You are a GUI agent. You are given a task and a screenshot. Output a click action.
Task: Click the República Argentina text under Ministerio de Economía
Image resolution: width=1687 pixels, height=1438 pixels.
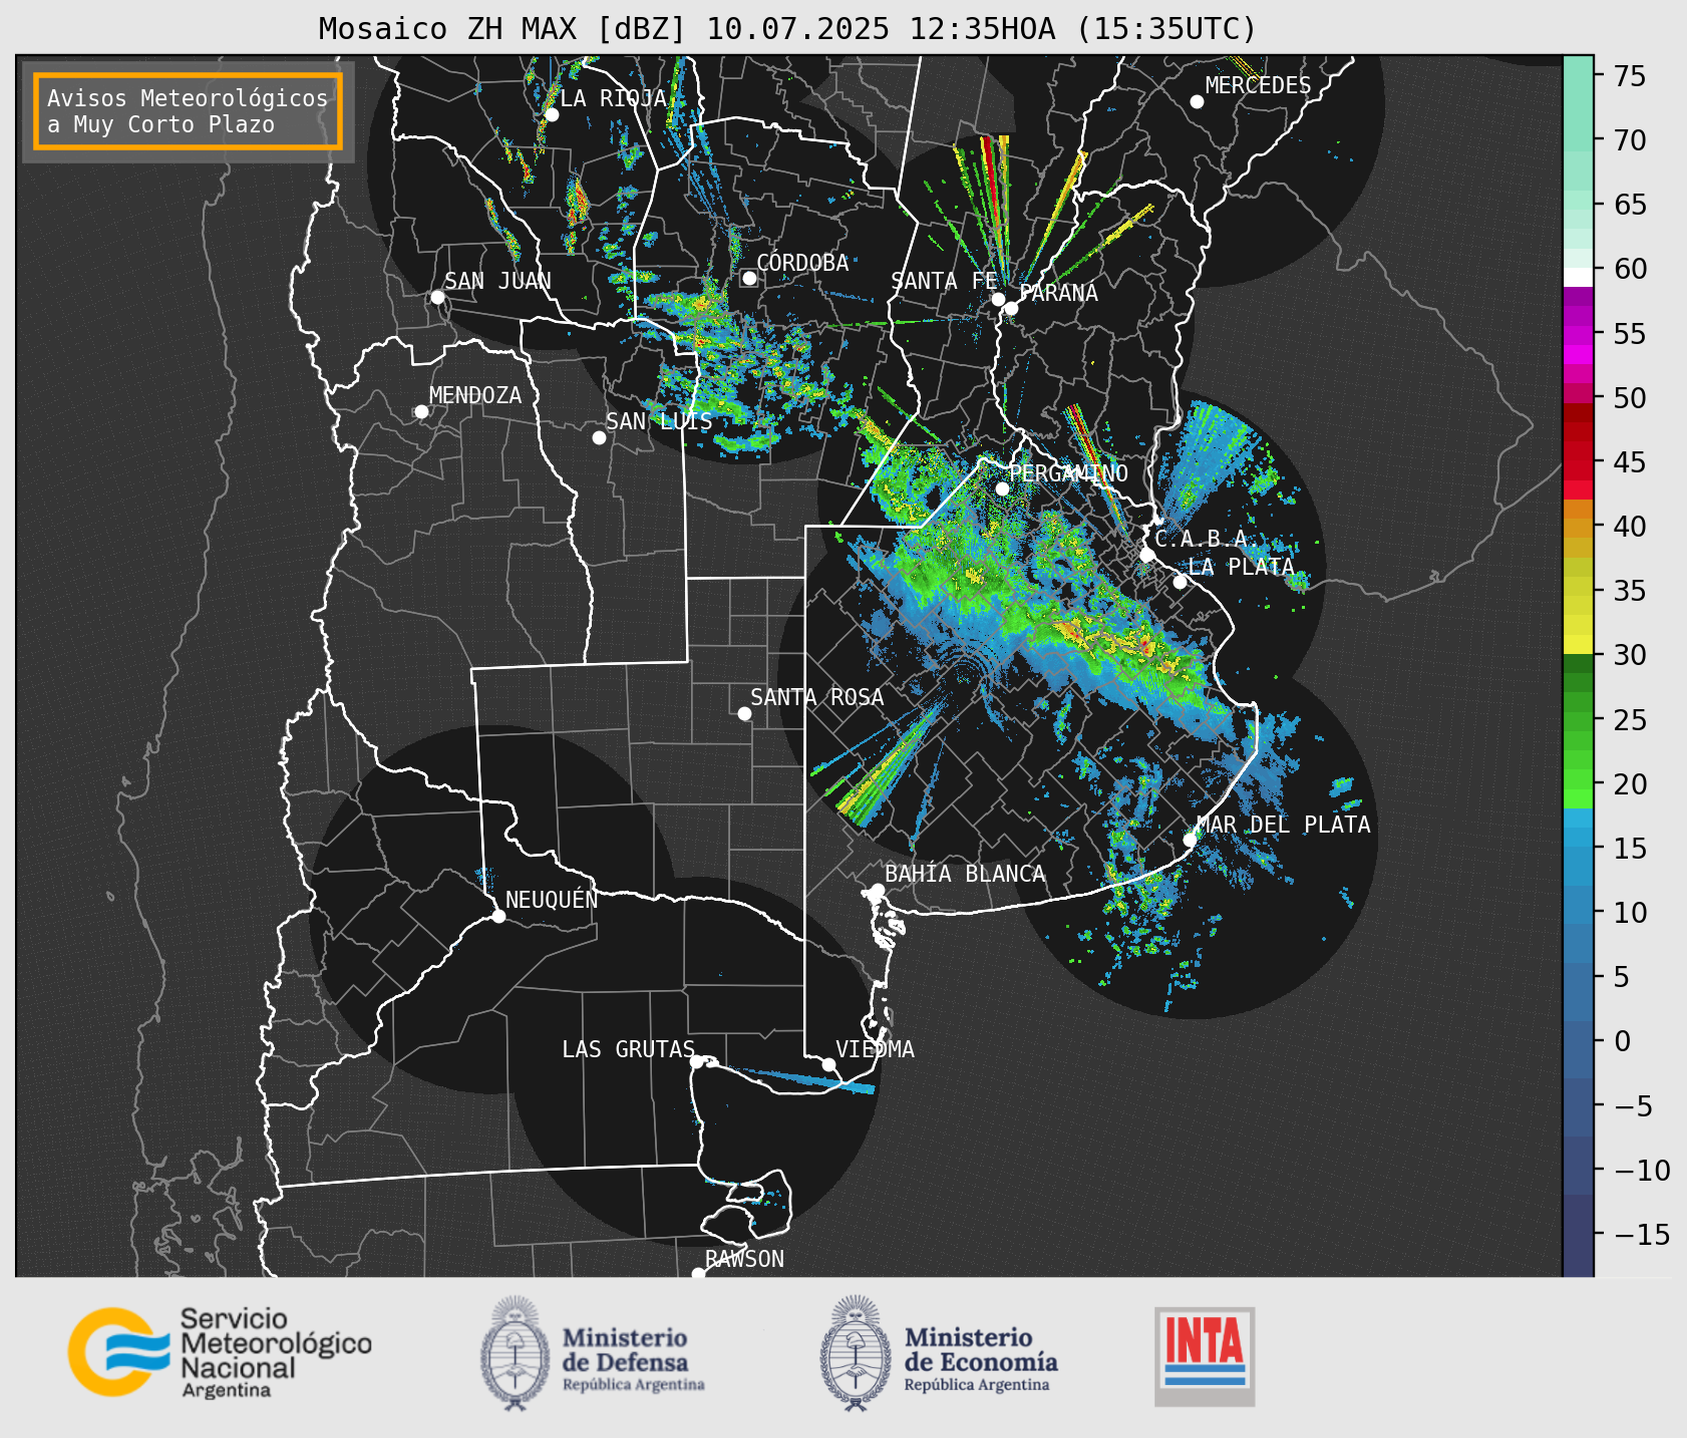(977, 1385)
